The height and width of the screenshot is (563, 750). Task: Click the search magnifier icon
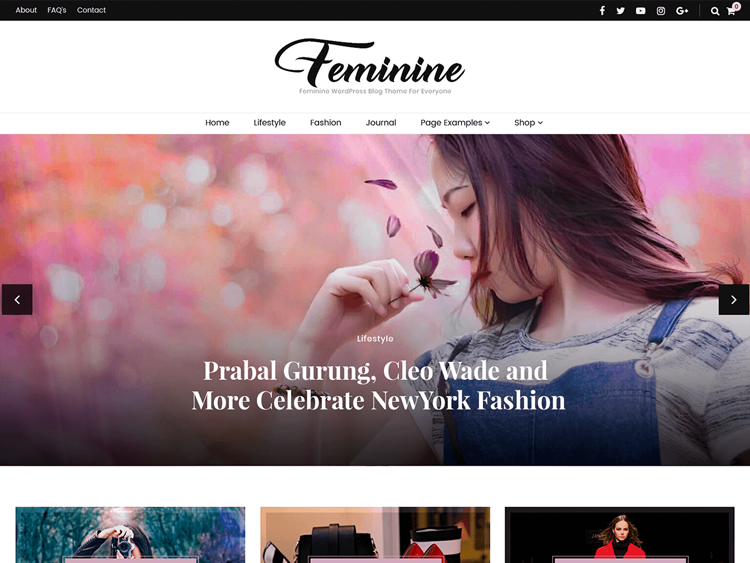click(715, 11)
